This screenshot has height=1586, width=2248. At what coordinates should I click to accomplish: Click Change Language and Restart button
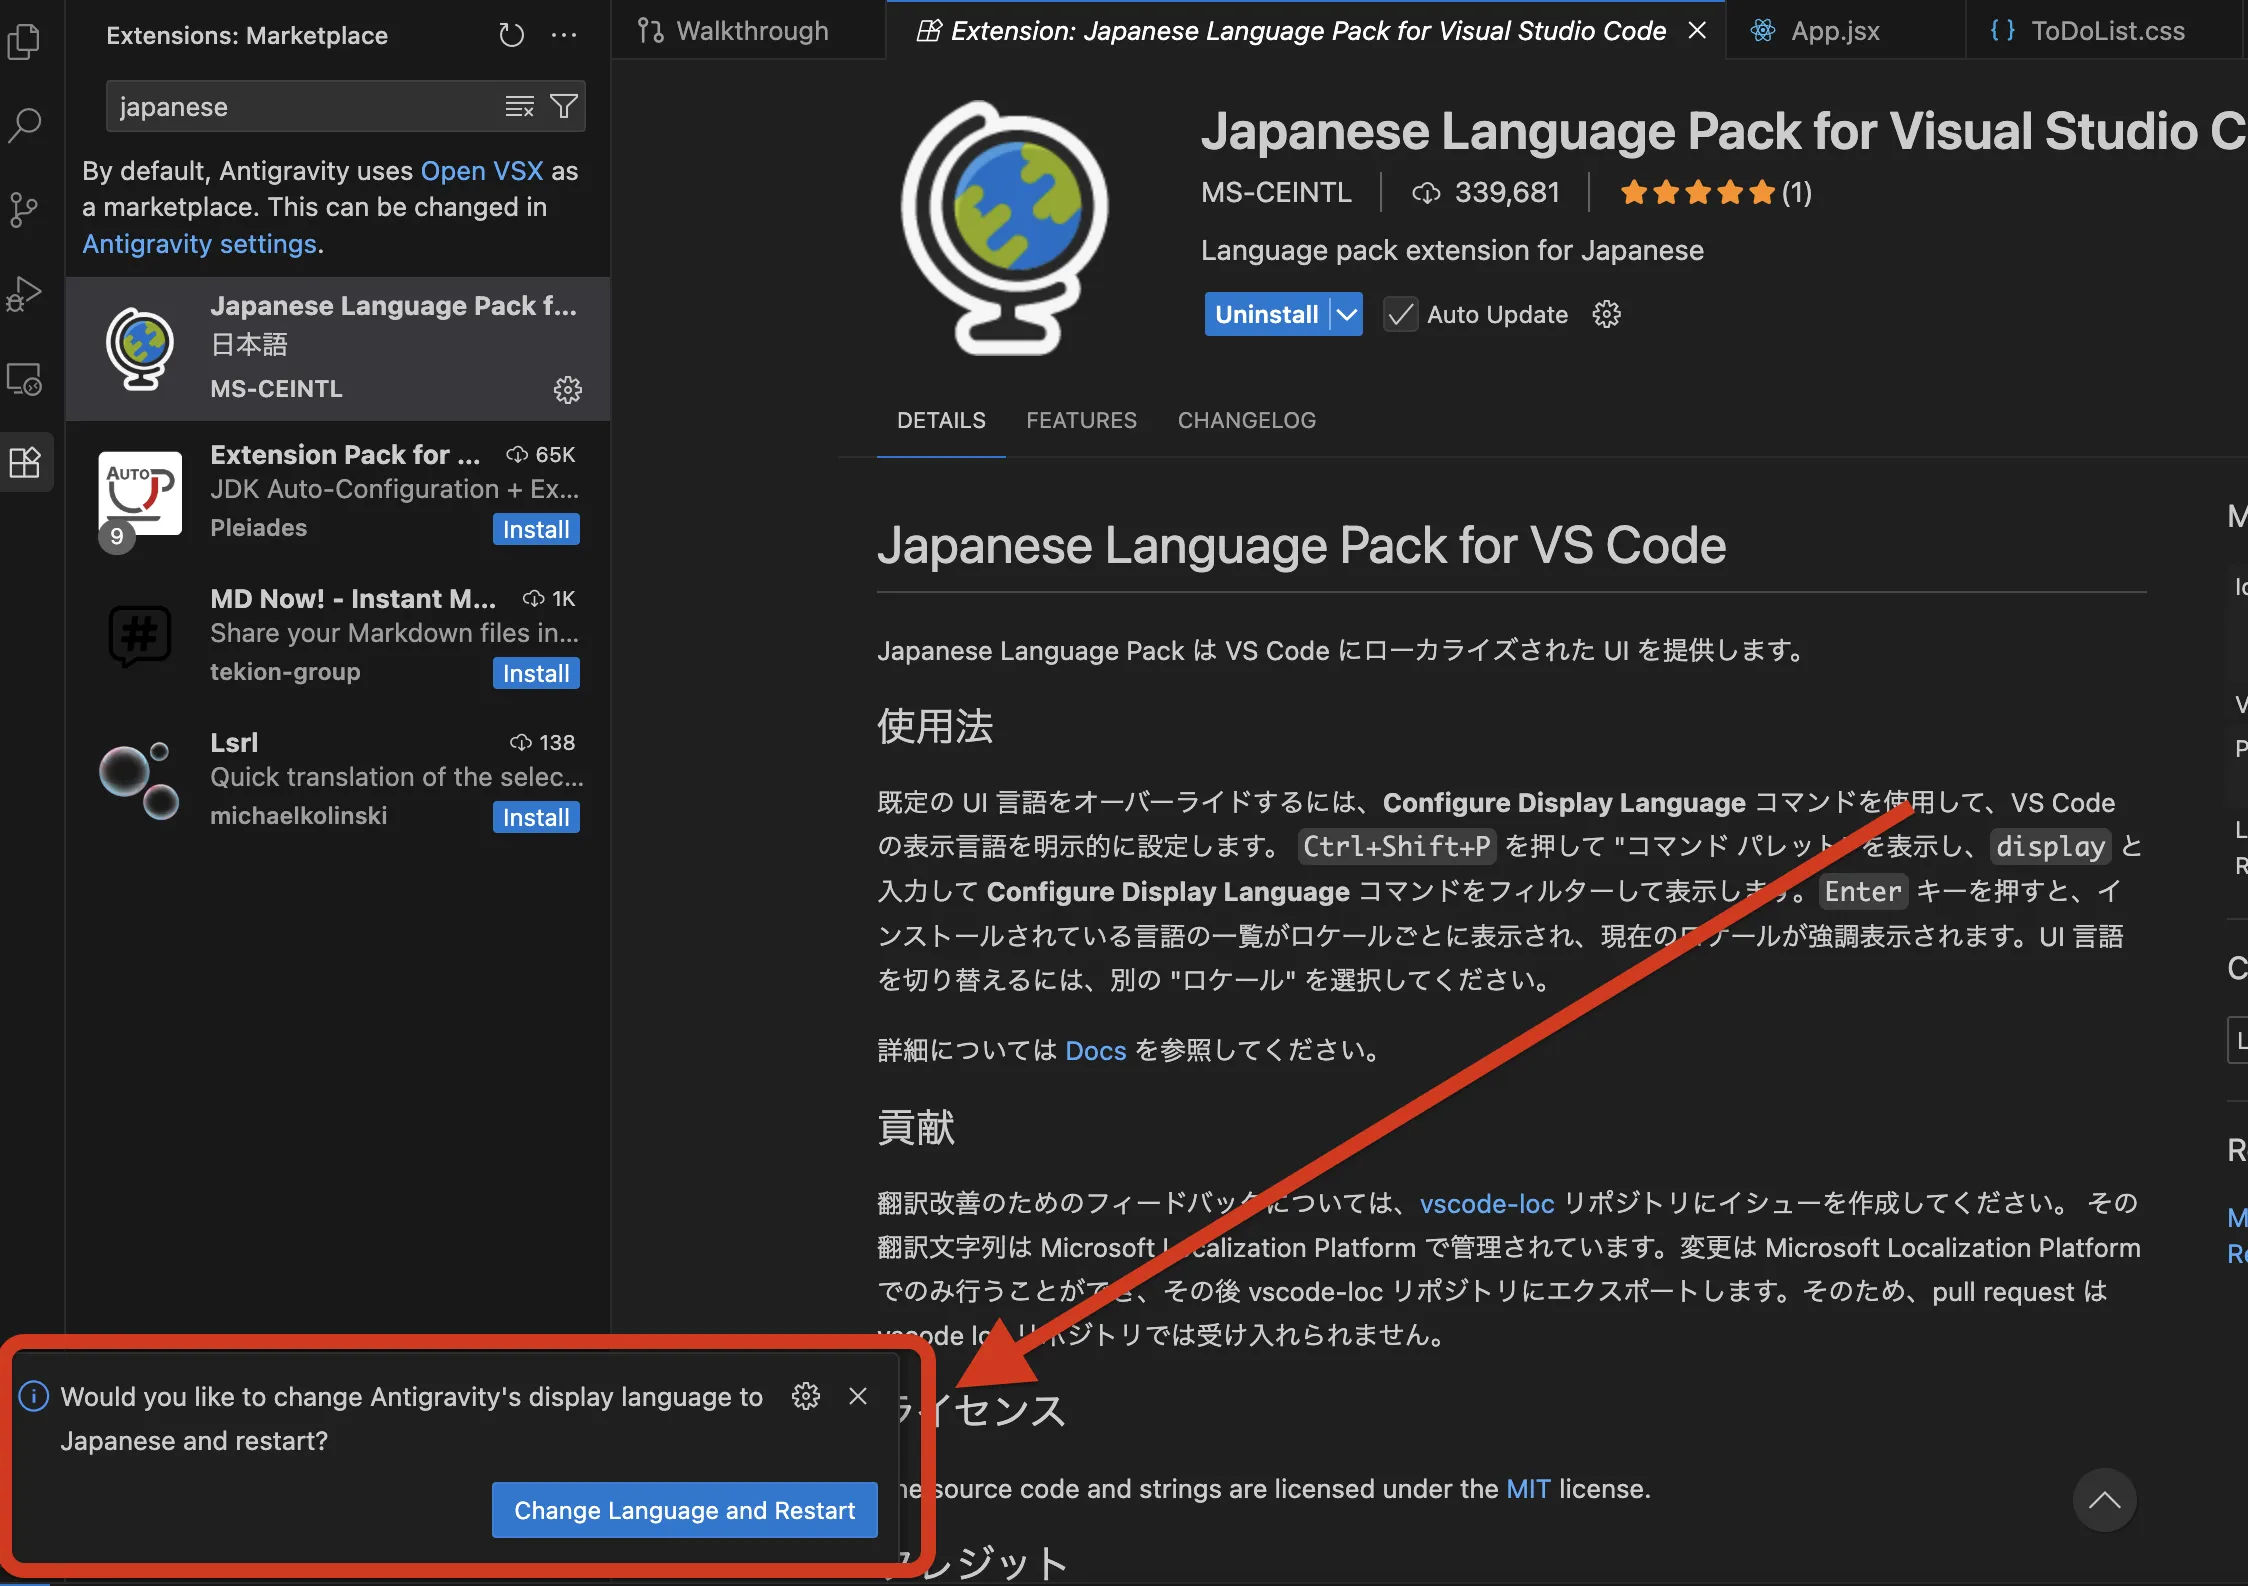tap(684, 1510)
